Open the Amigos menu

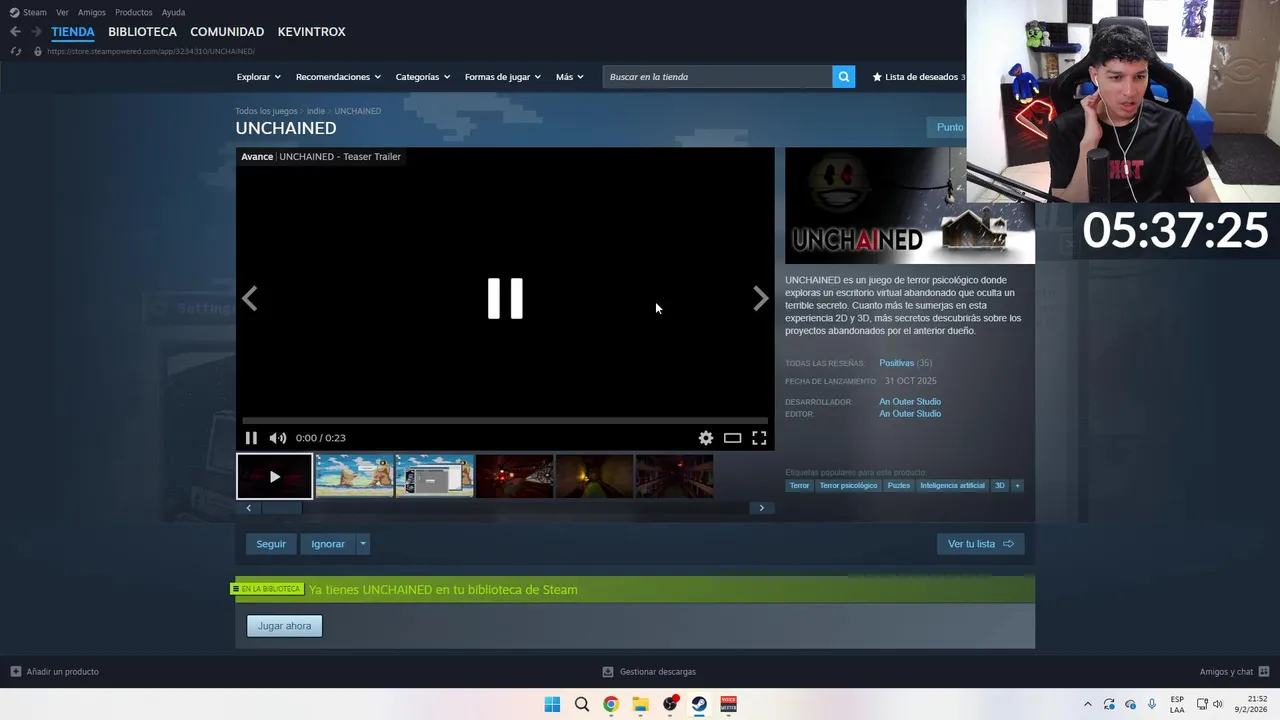click(x=92, y=12)
